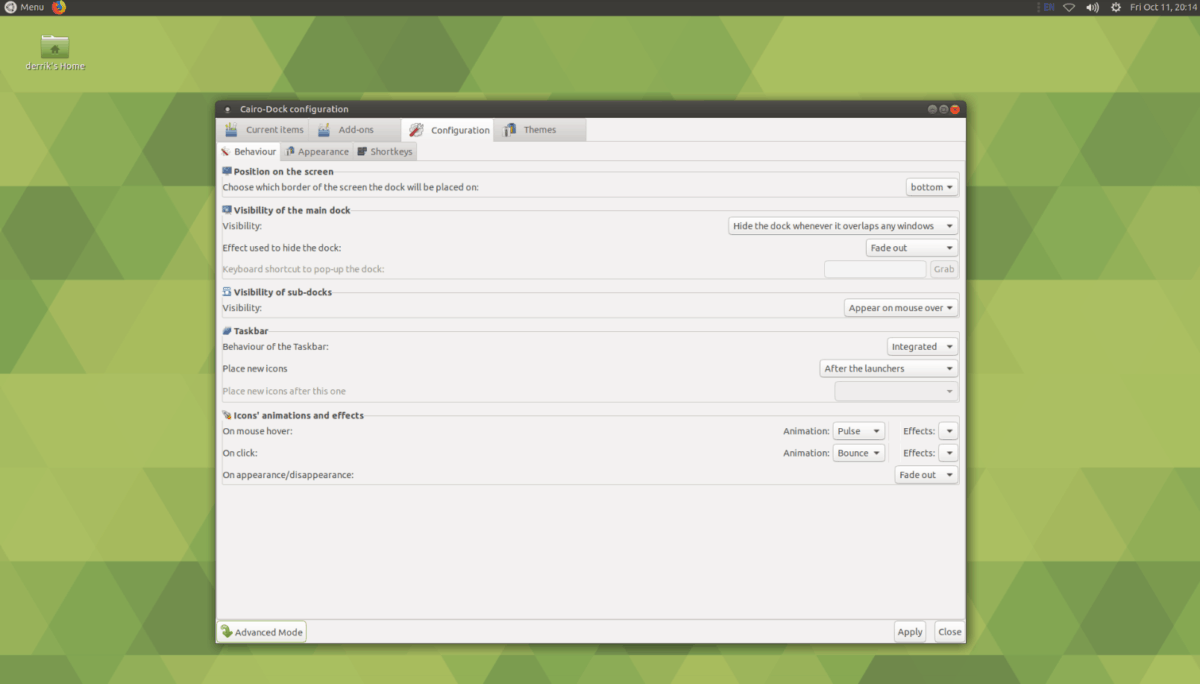Viewport: 1200px width, 684px height.
Task: Click the Themes tab icon
Action: pyautogui.click(x=507, y=129)
